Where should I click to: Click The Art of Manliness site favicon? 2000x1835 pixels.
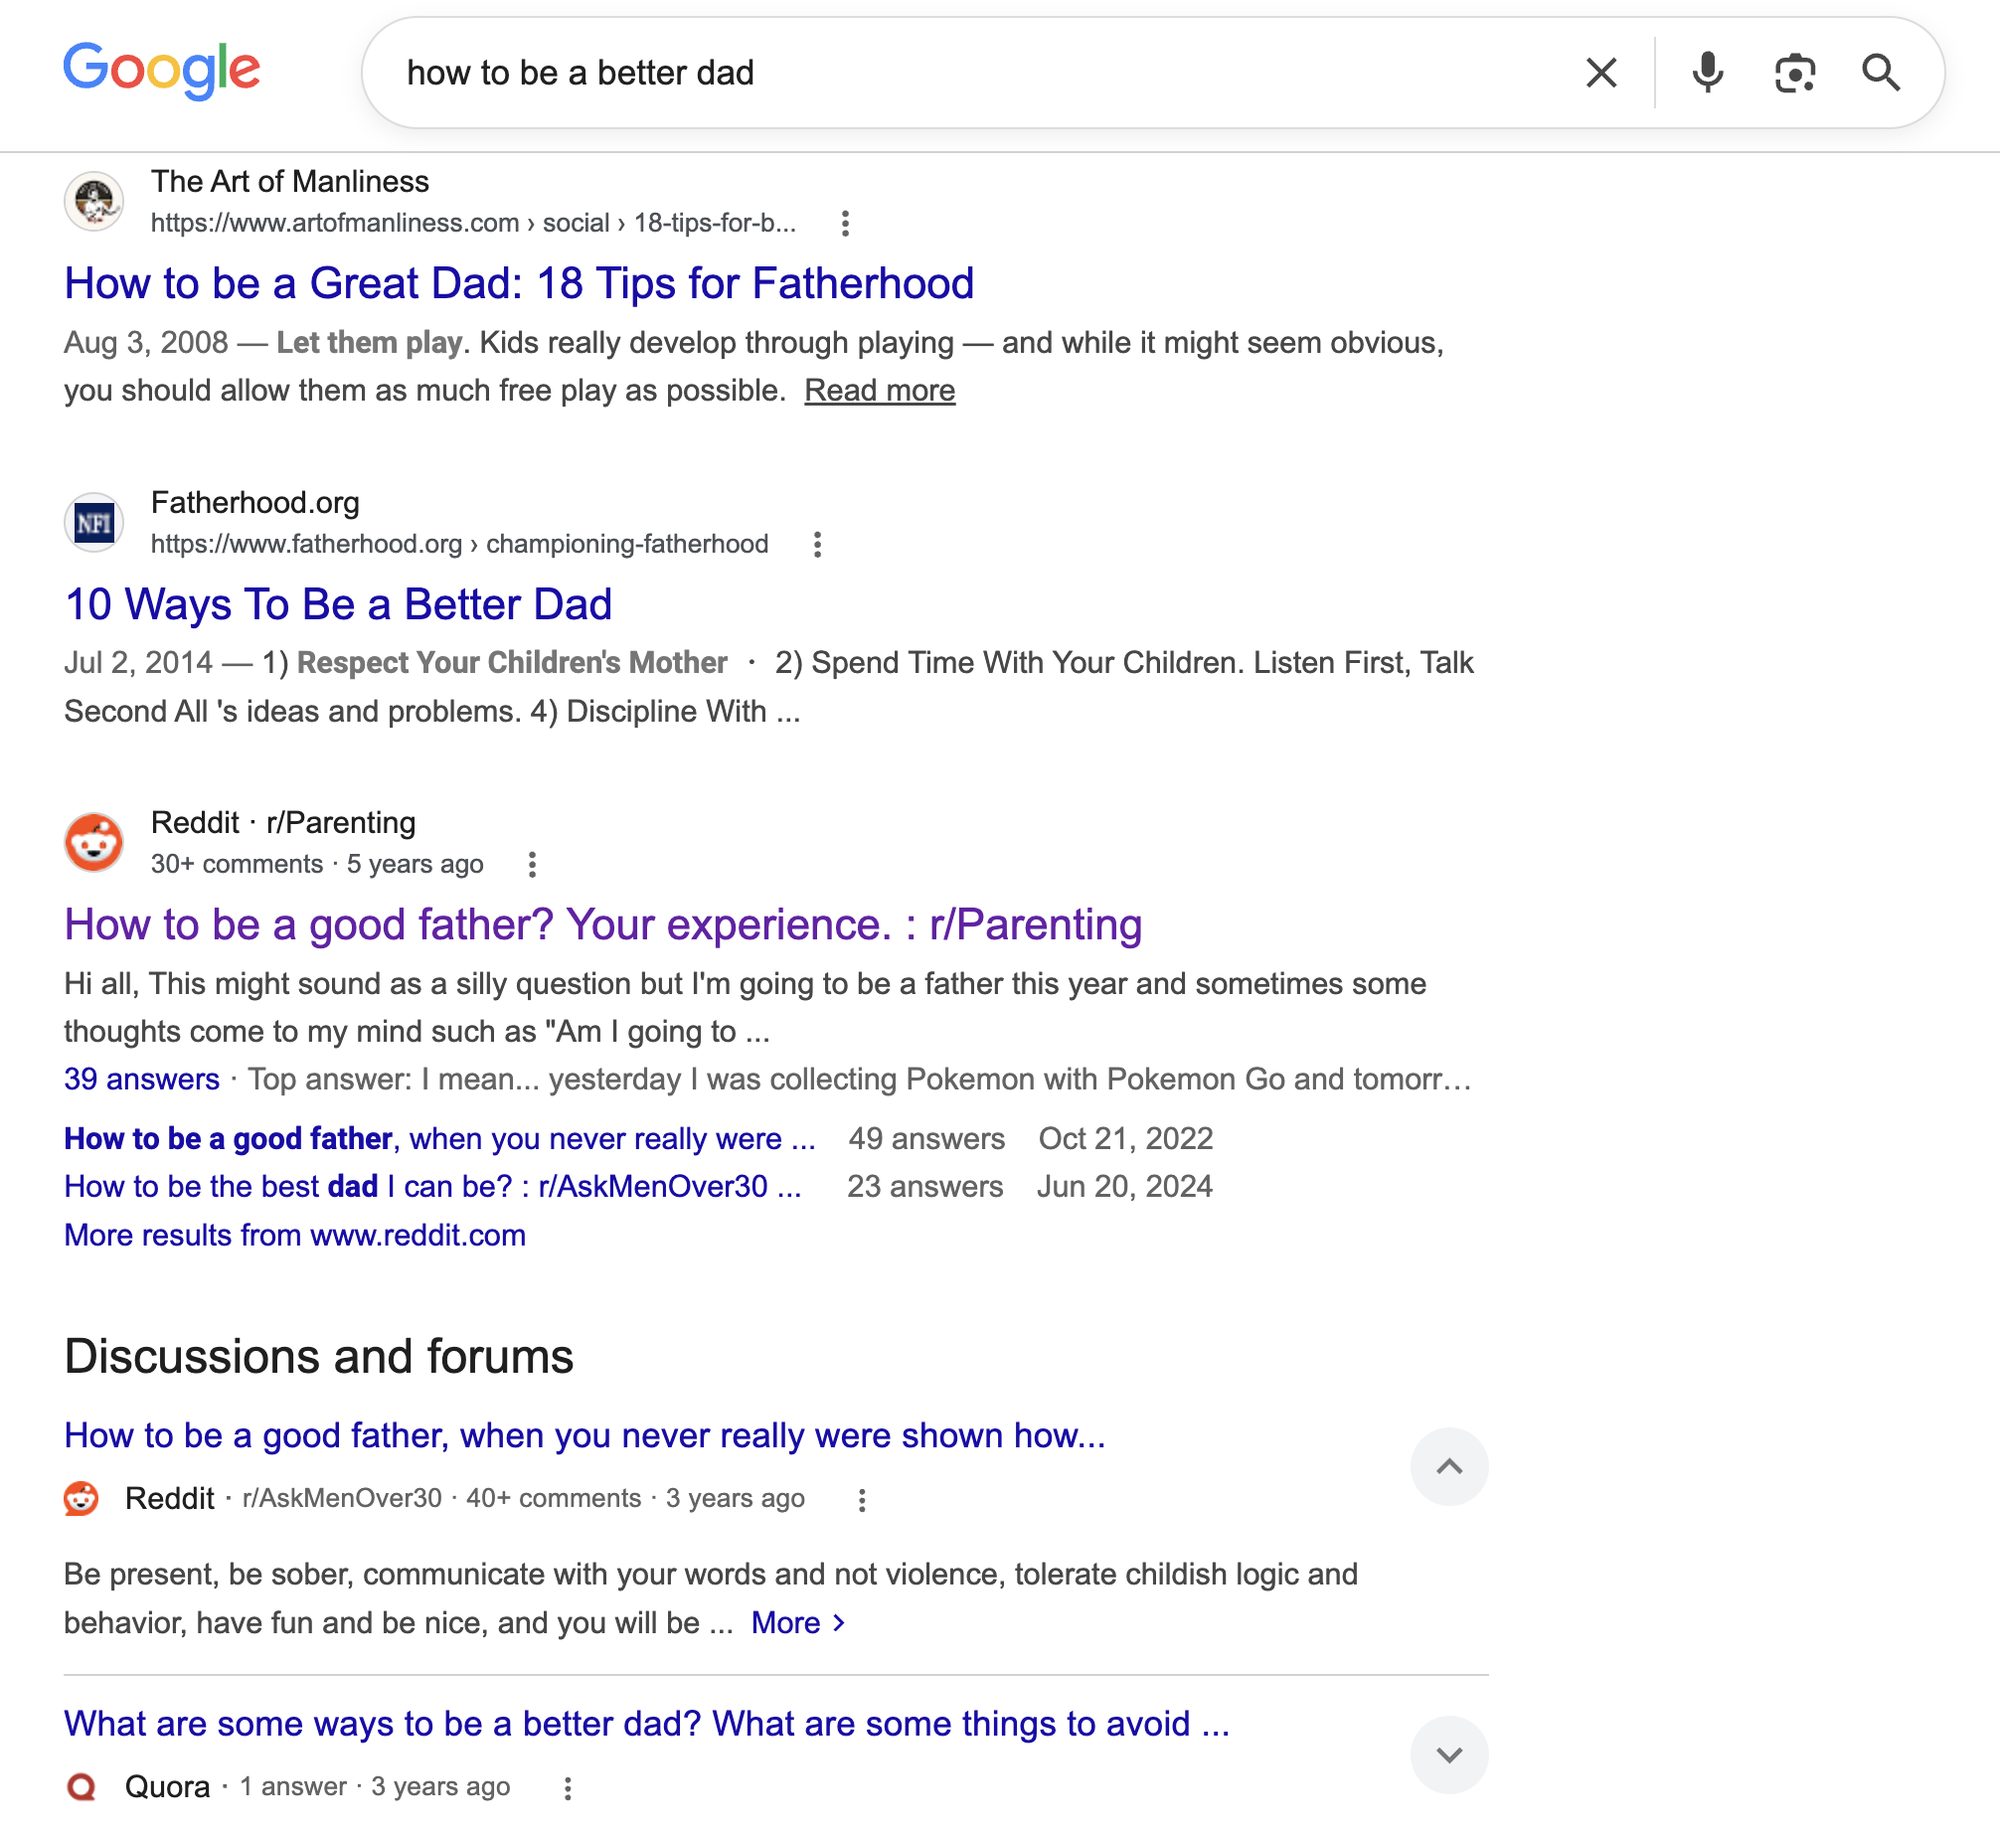94,201
